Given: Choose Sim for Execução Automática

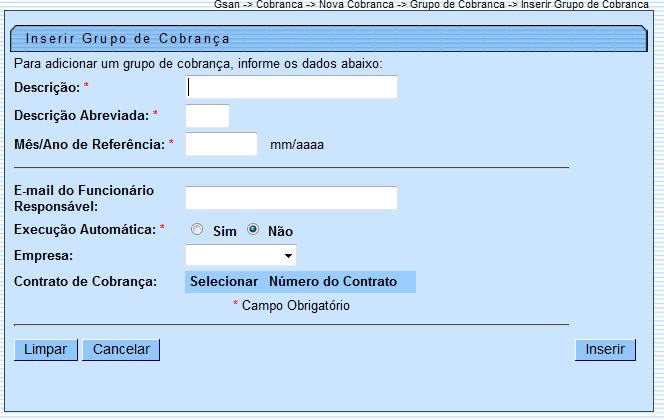Looking at the screenshot, I should (x=197, y=230).
